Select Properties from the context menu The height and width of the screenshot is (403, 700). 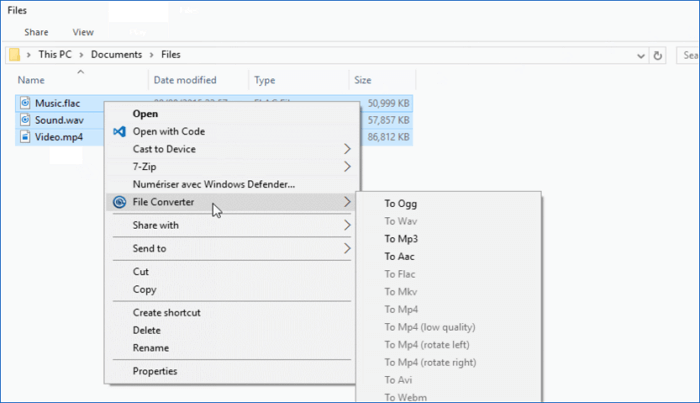click(x=155, y=371)
